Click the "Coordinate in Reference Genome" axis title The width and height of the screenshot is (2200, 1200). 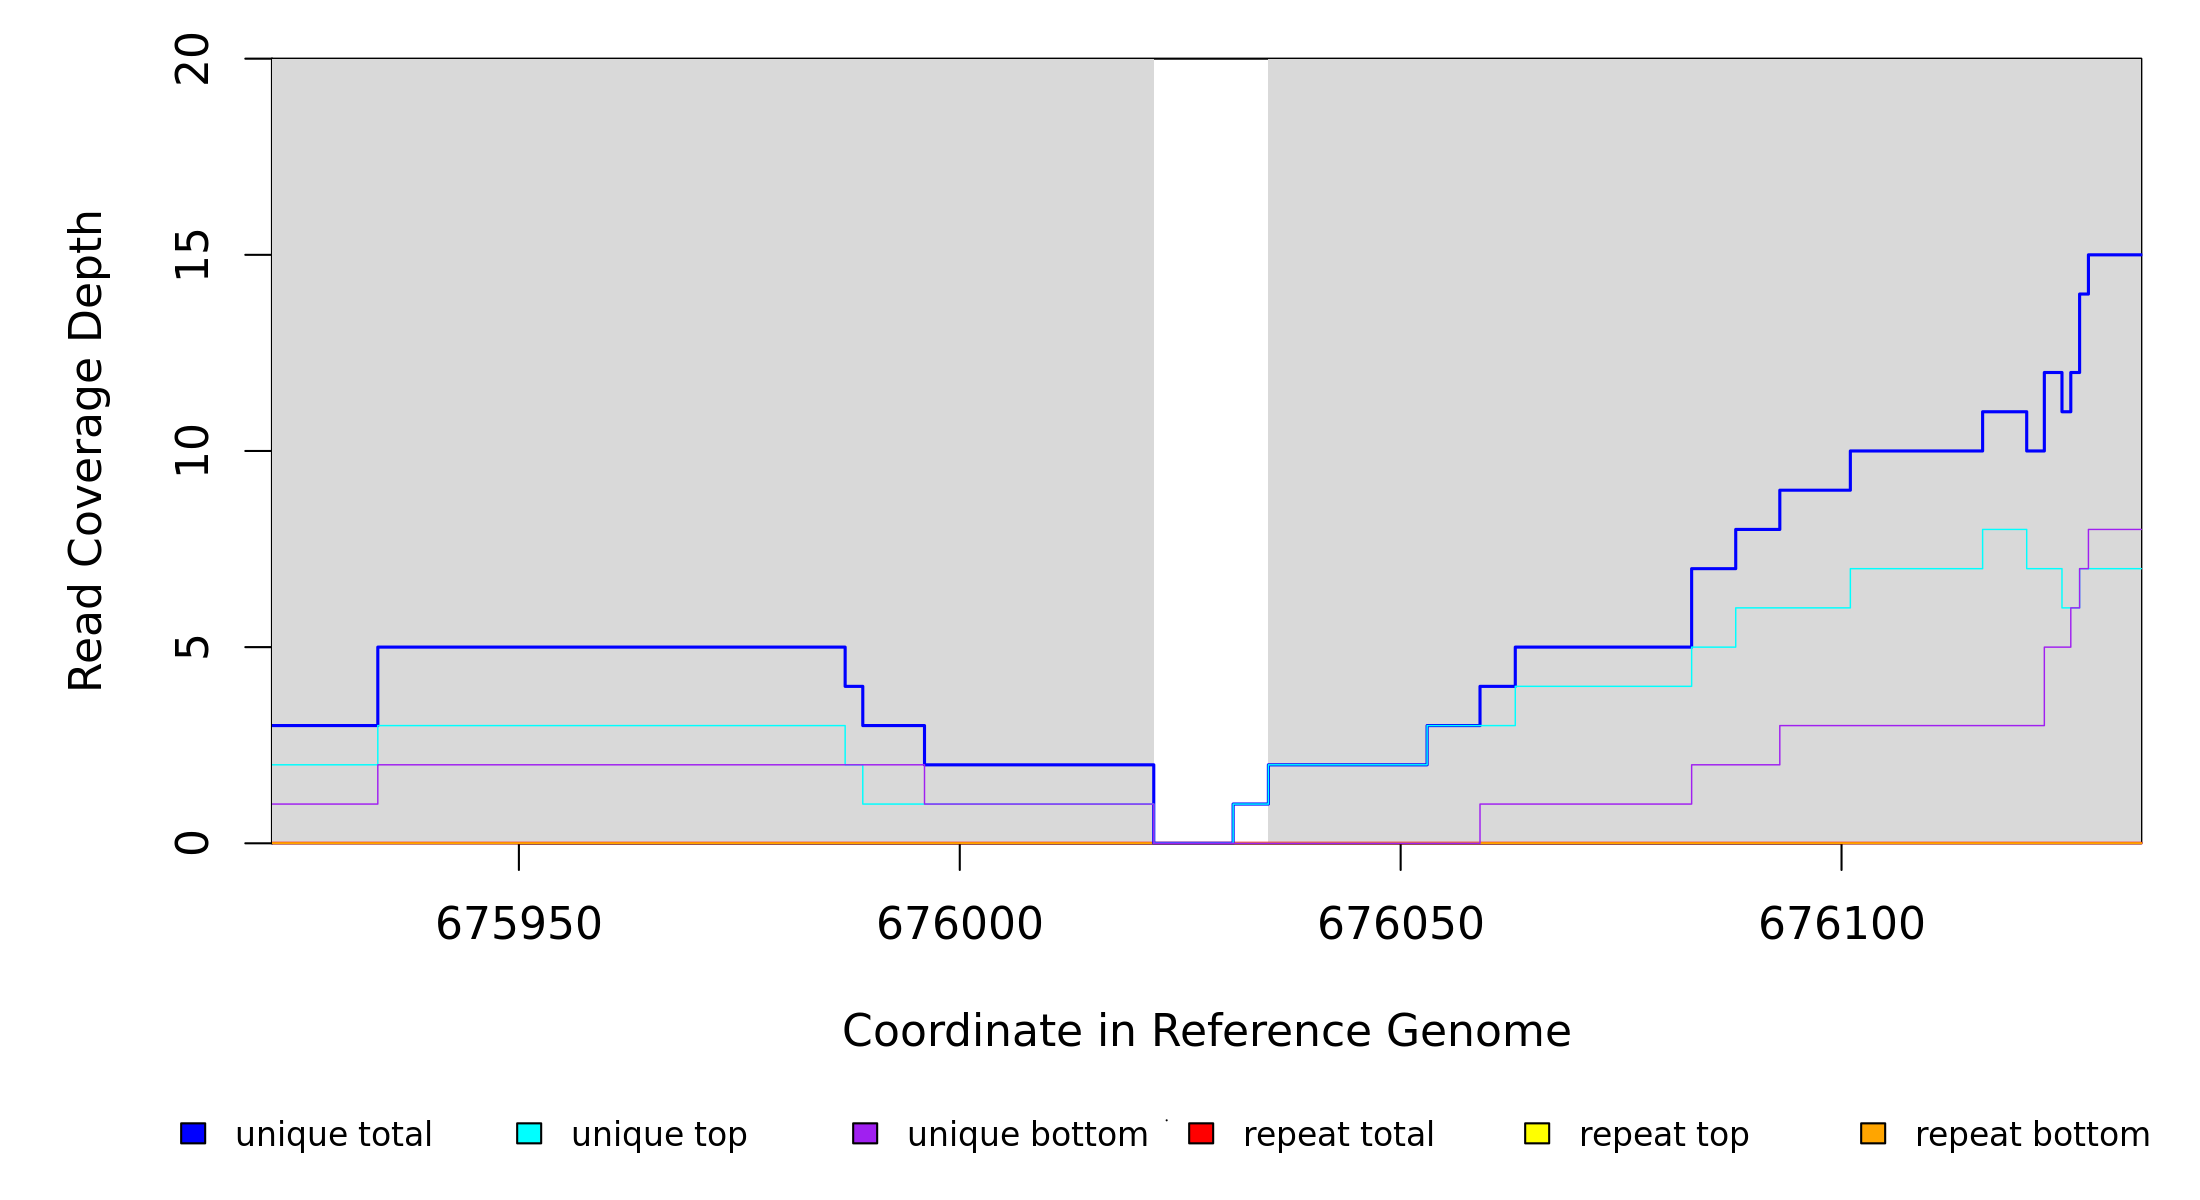point(1206,1031)
